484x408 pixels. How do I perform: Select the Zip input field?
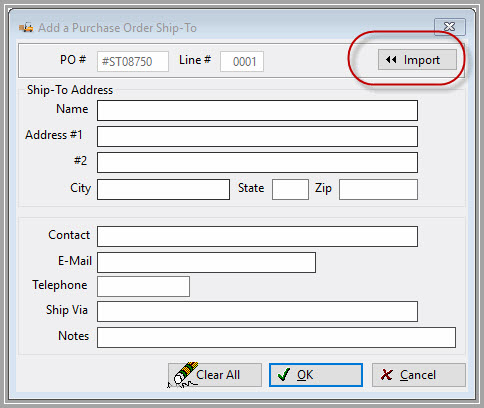click(378, 189)
